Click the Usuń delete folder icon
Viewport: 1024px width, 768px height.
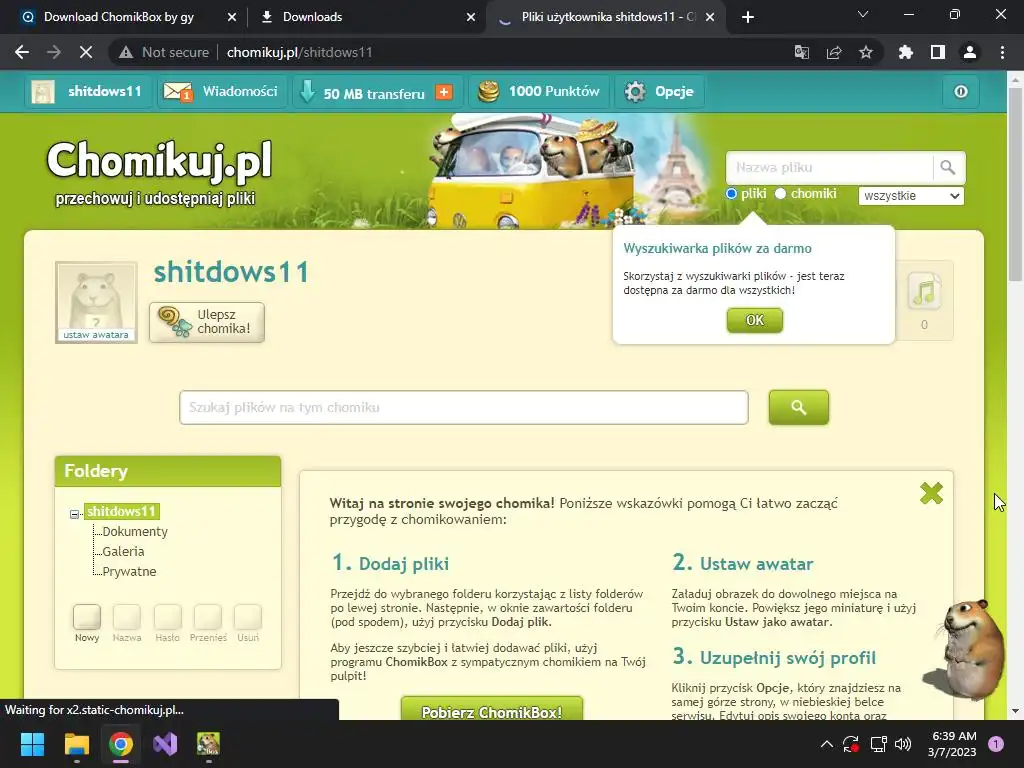(x=248, y=617)
